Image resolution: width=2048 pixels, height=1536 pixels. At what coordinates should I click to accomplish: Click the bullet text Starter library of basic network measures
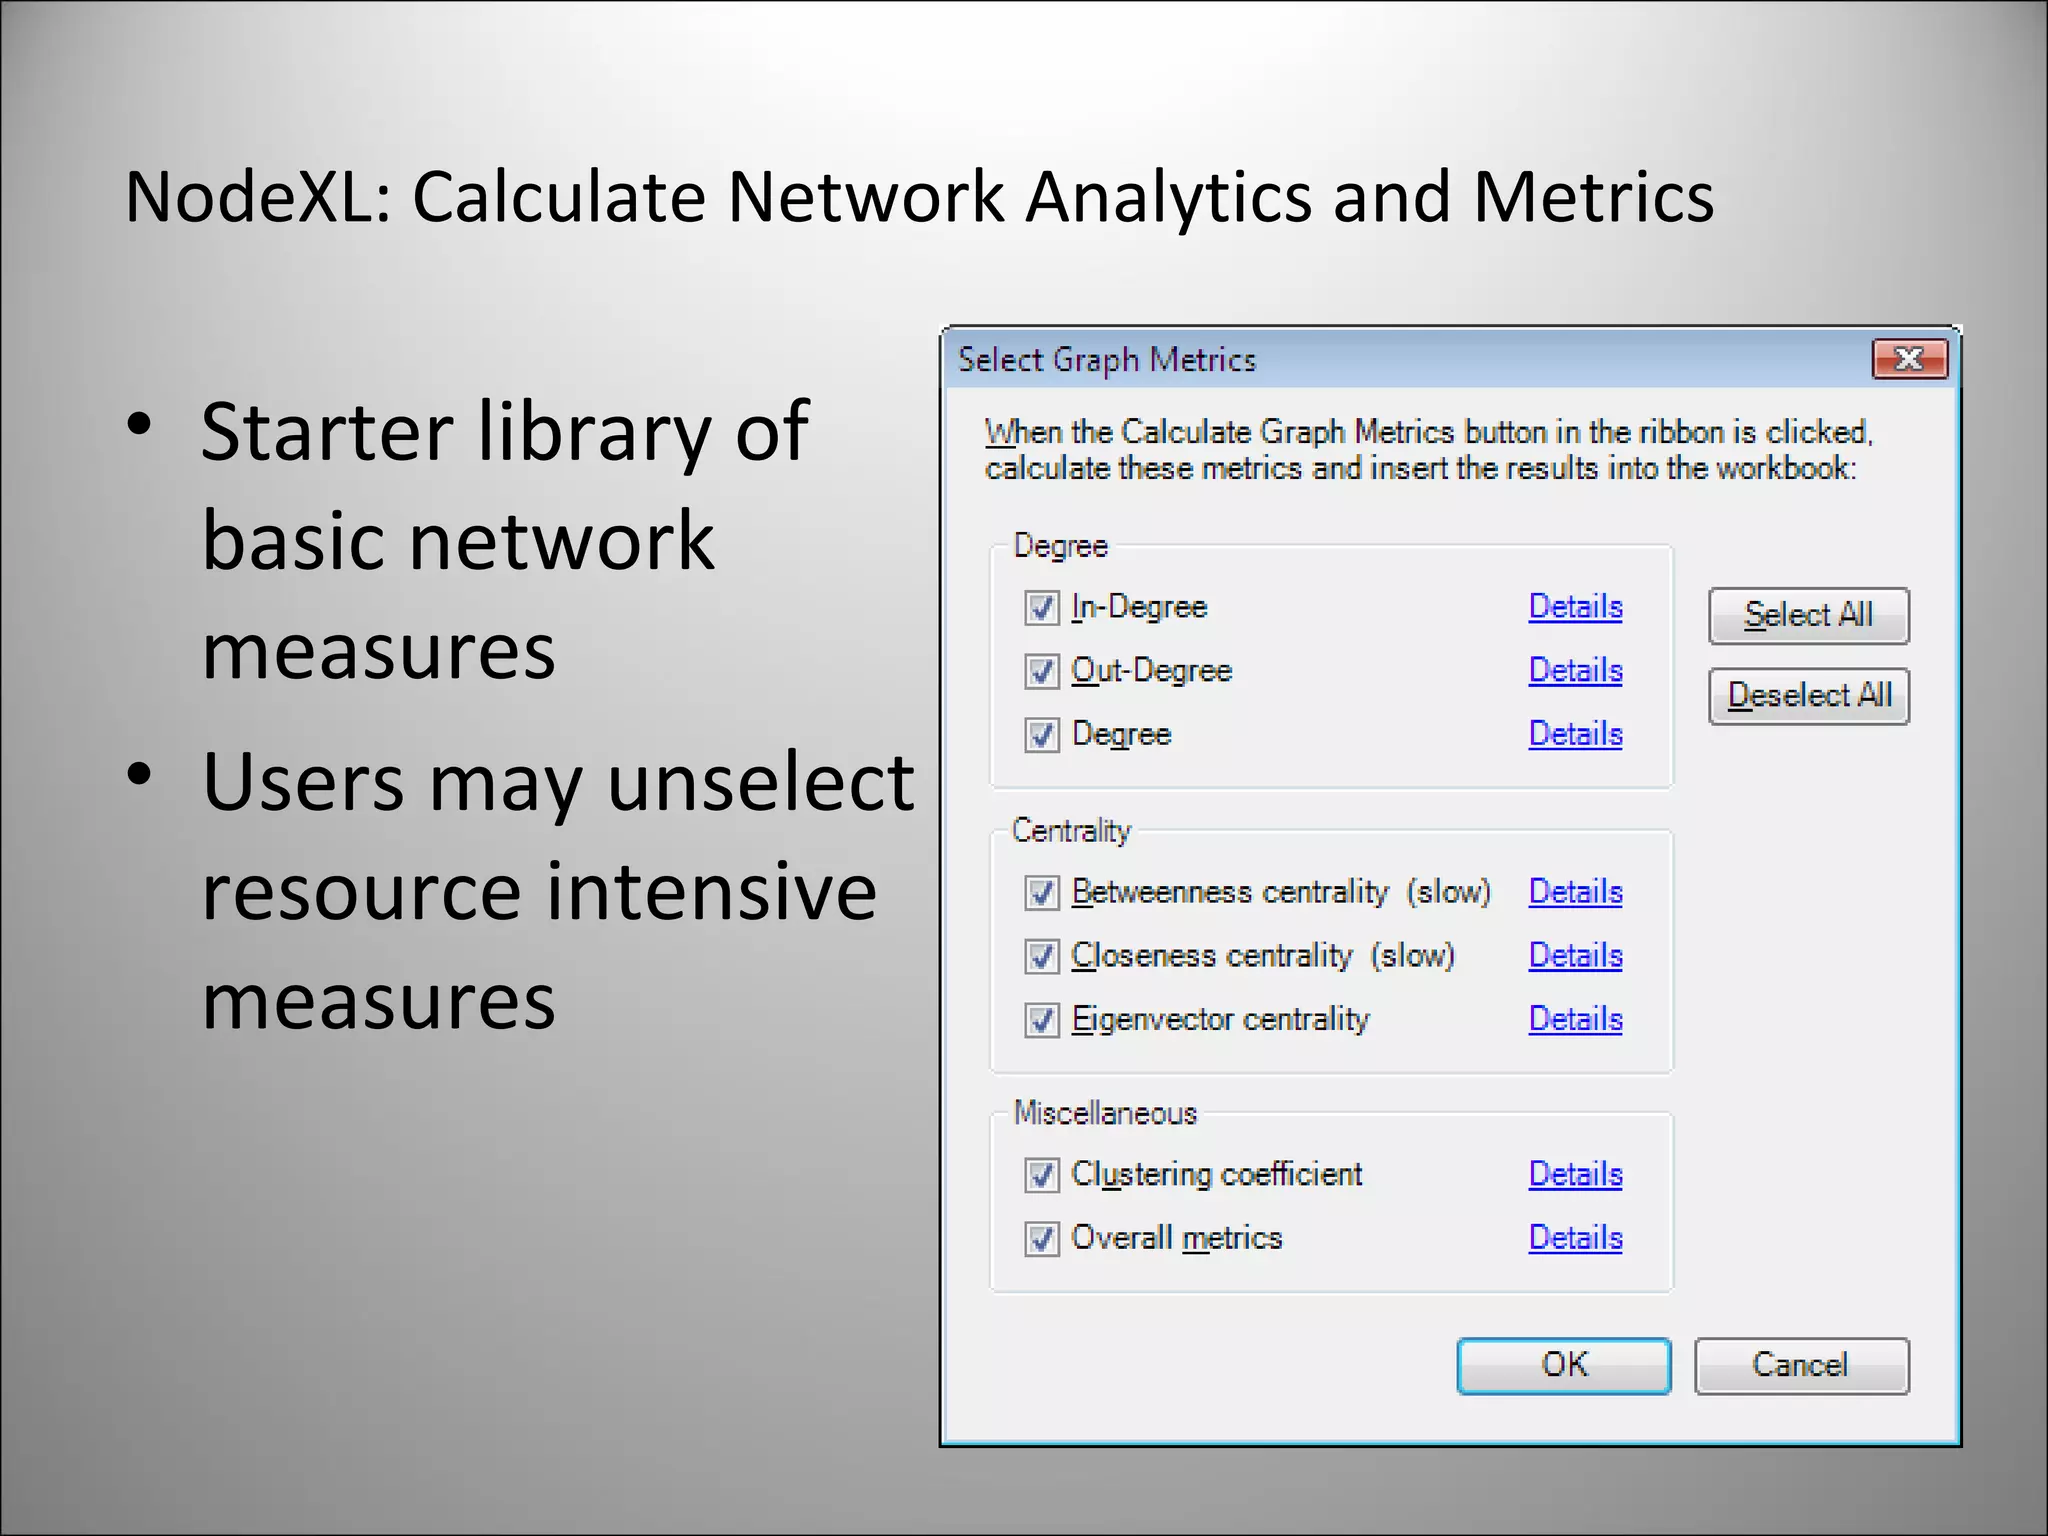[505, 540]
